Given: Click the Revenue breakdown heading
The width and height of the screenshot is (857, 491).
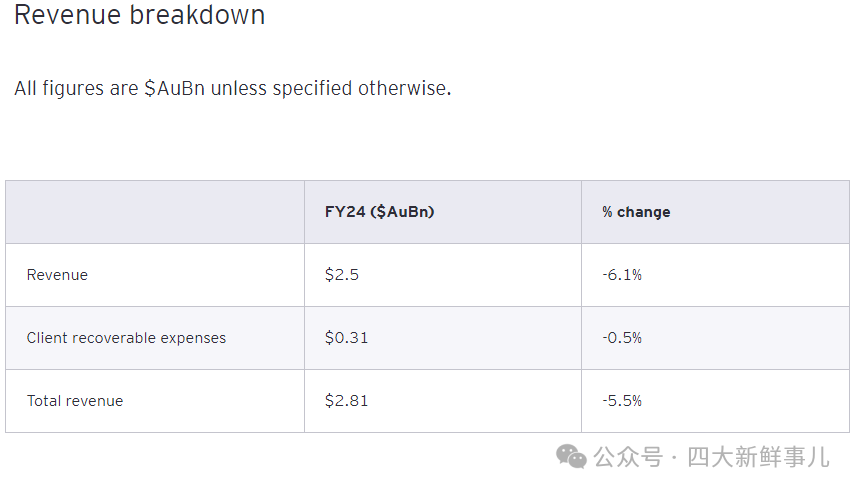Looking at the screenshot, I should click(x=139, y=14).
